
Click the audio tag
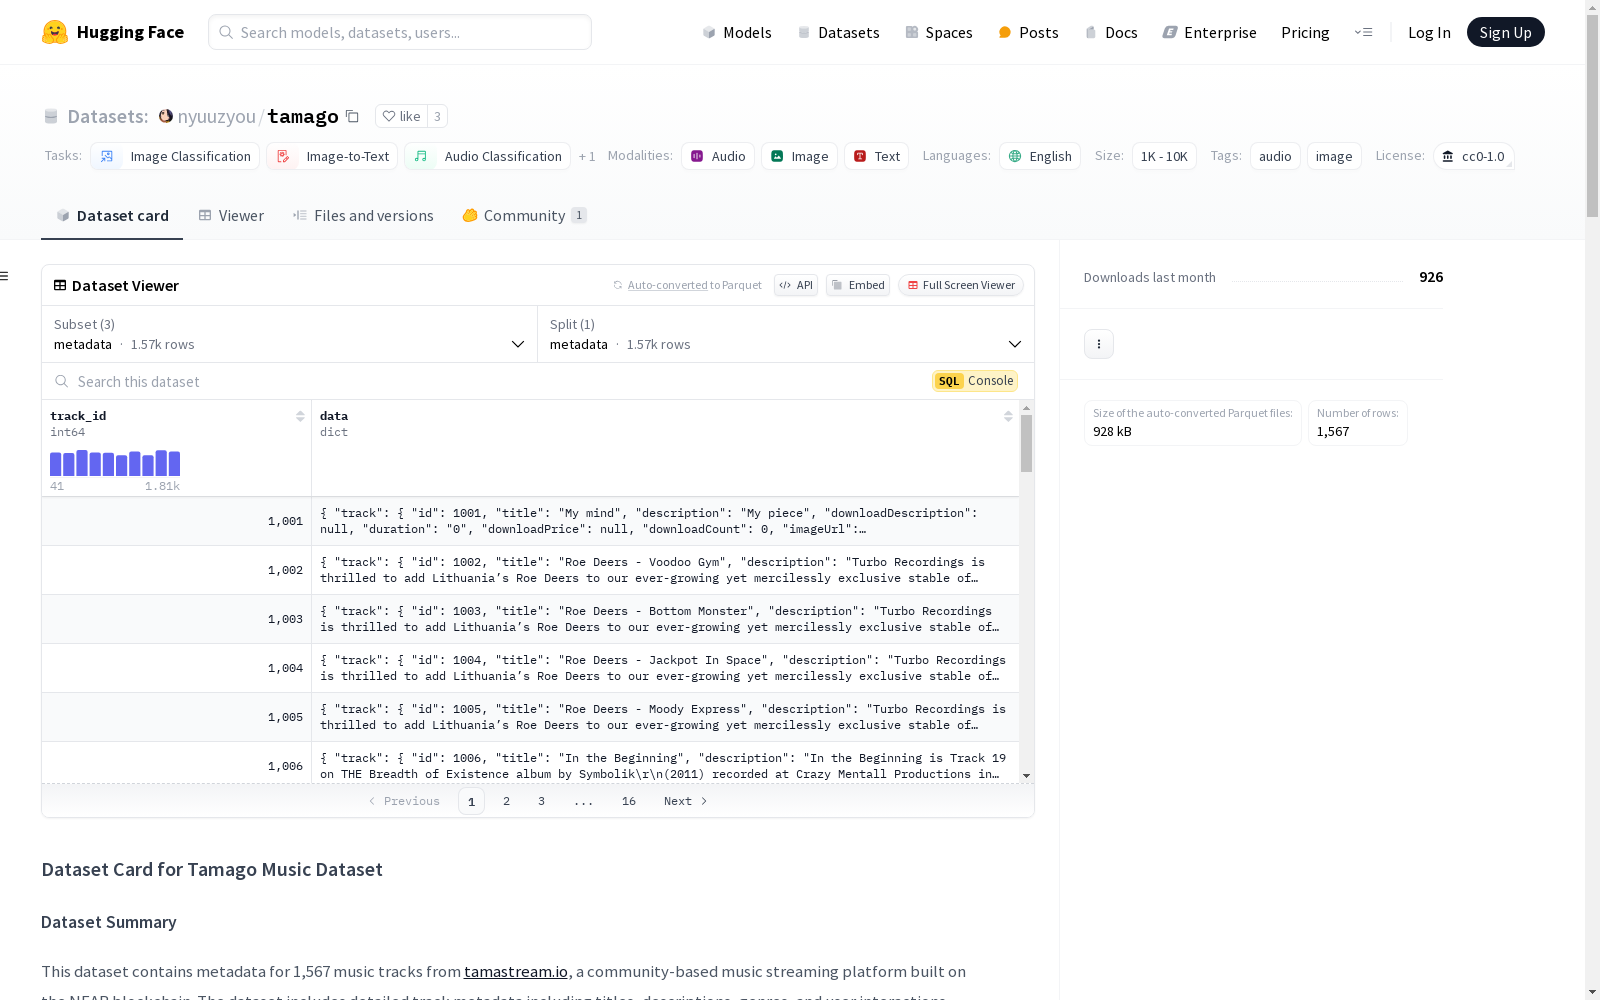[1275, 156]
